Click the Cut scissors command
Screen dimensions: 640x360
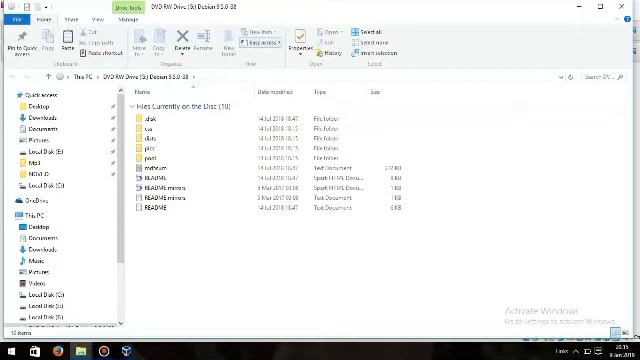pyautogui.click(x=89, y=32)
